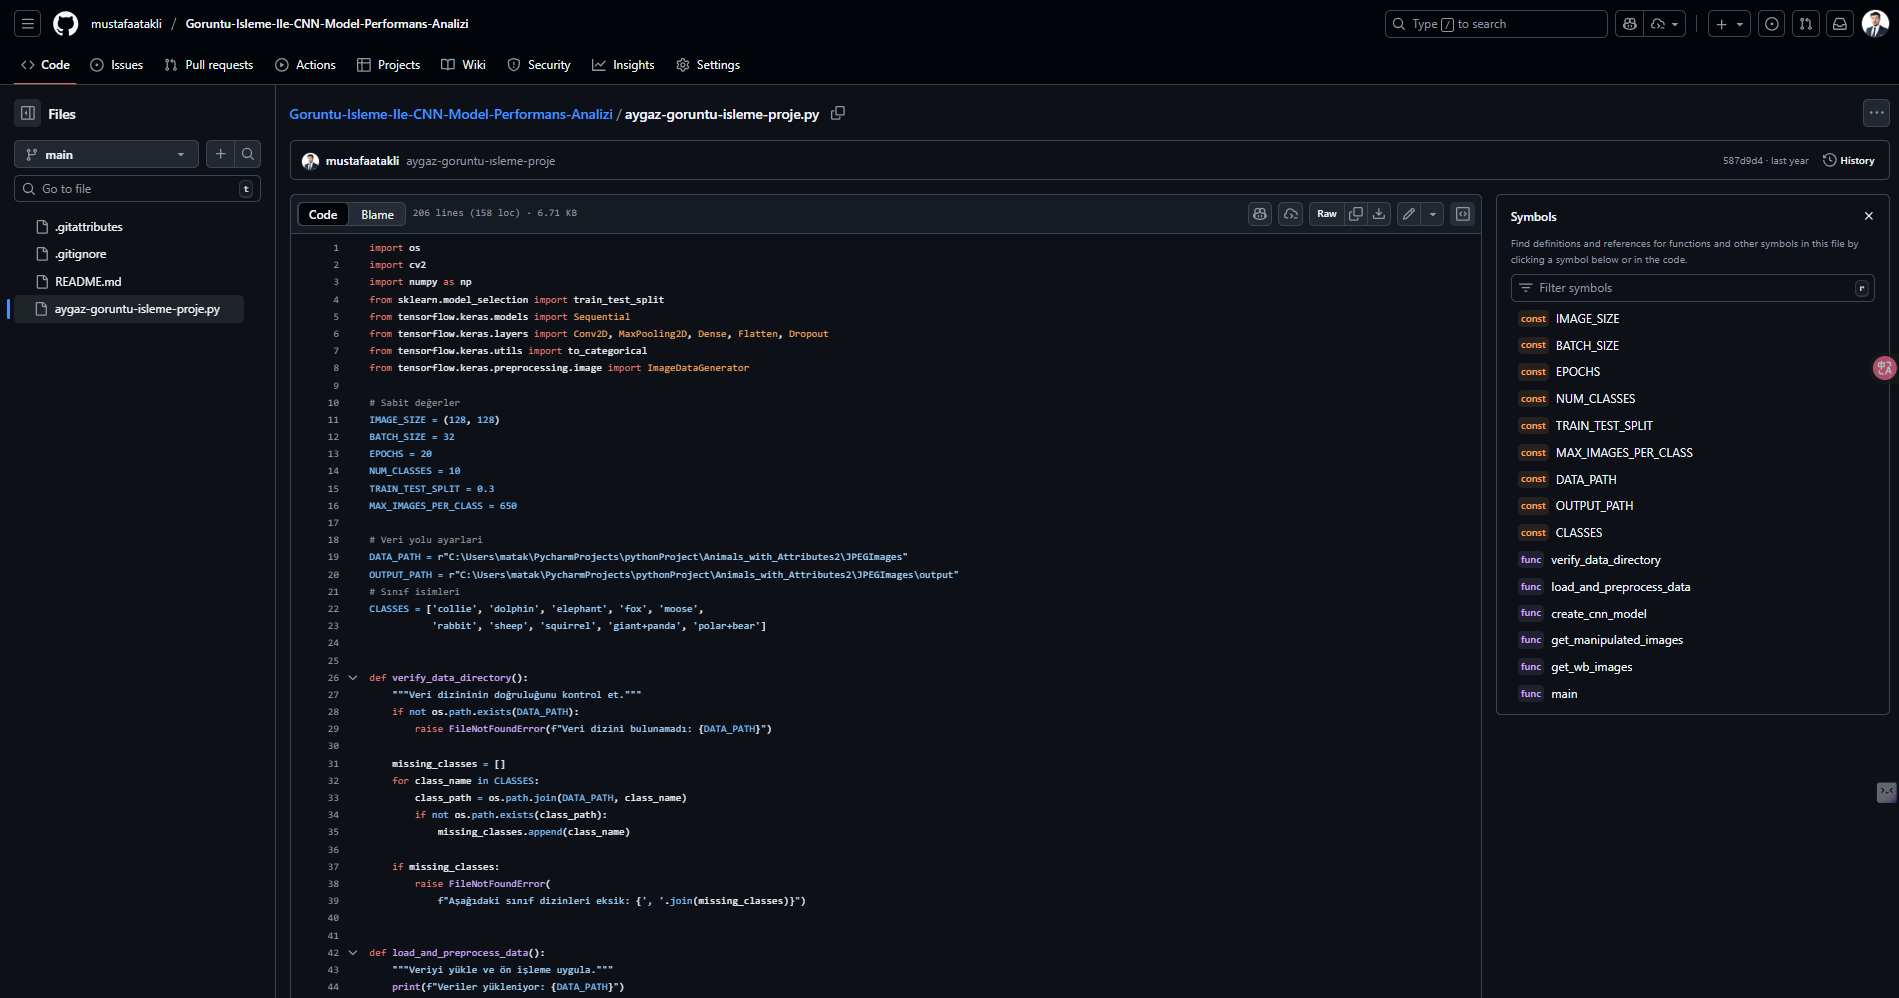Copy the file path to clipboard

coord(838,114)
